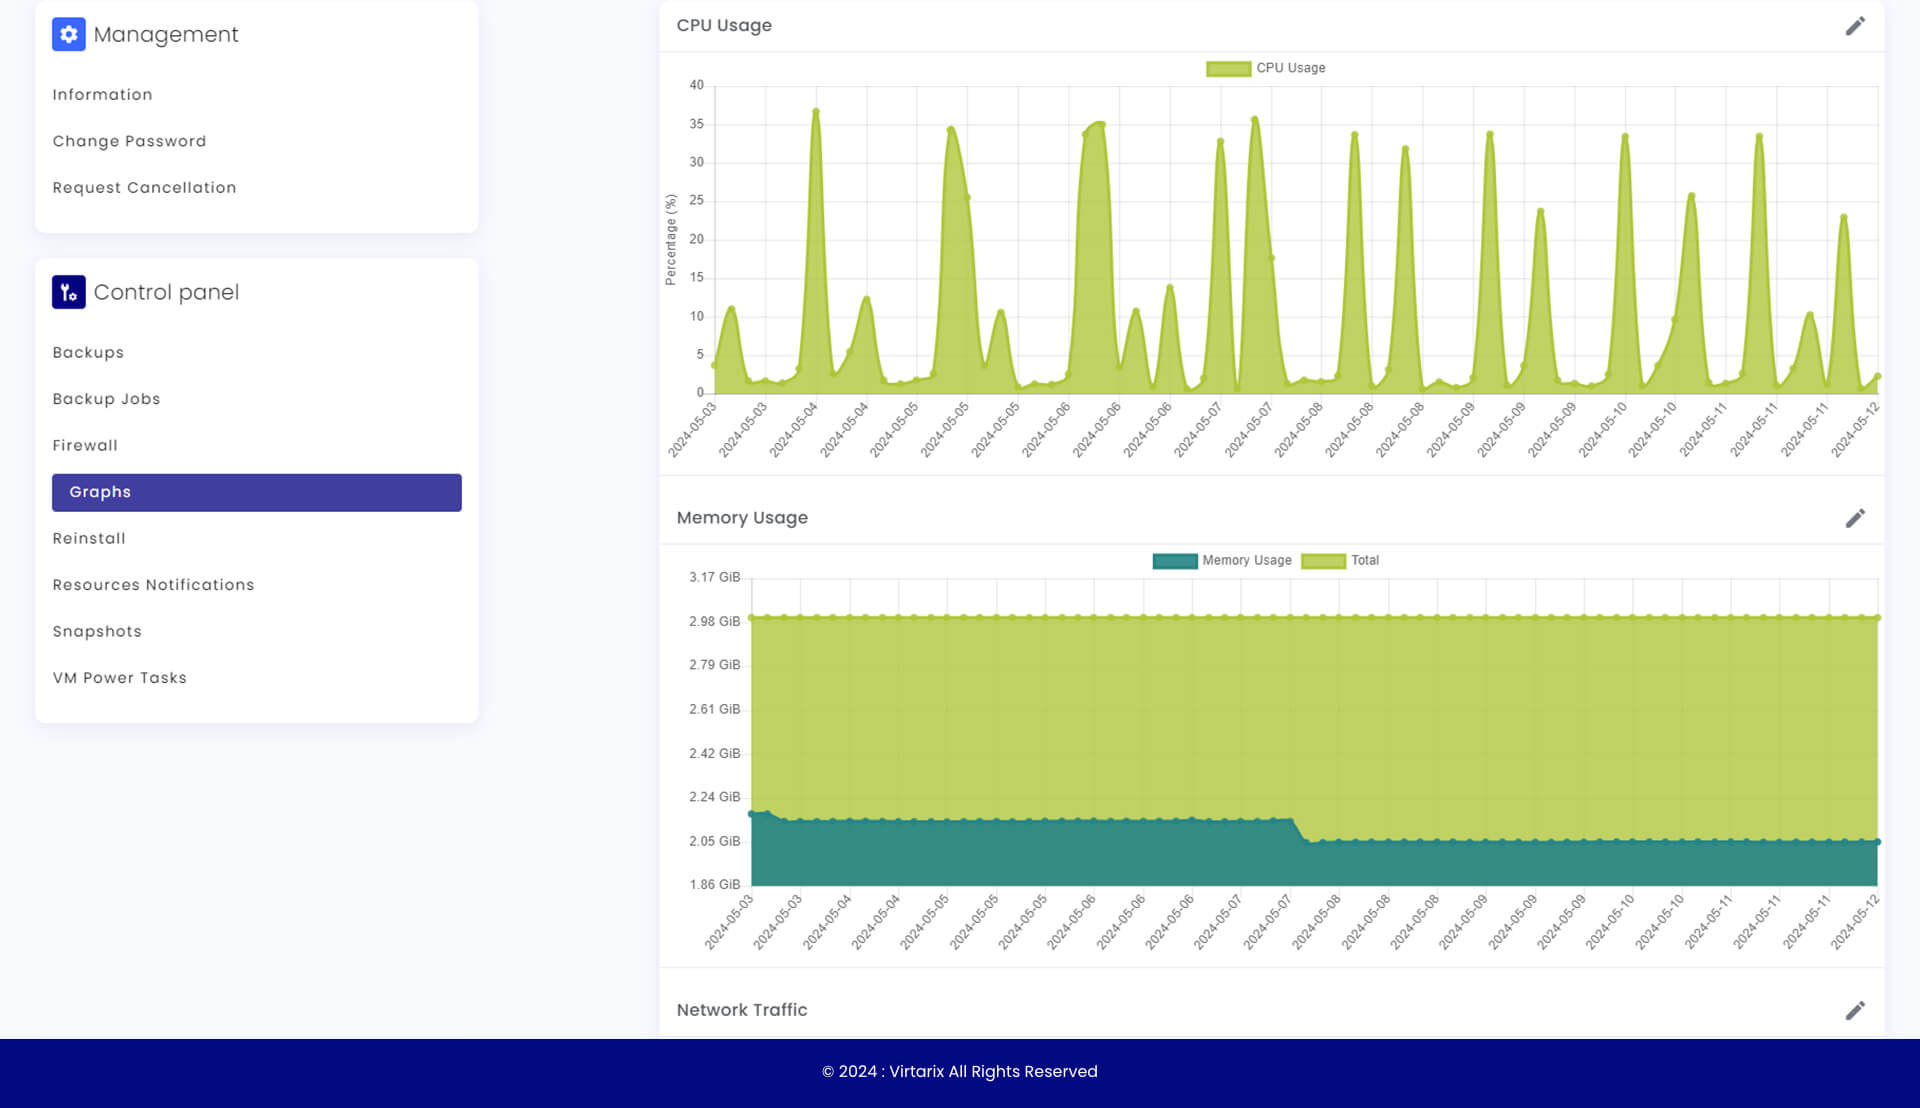Open Request Cancellation

pyautogui.click(x=144, y=188)
